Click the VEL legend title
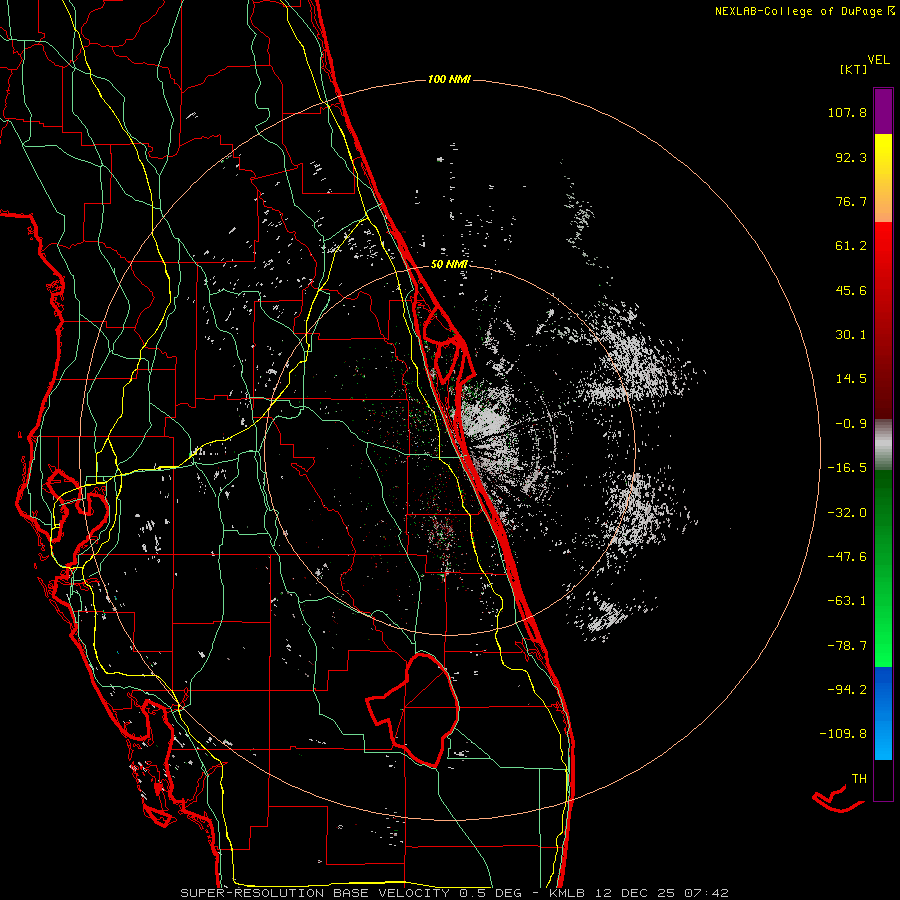This screenshot has width=900, height=900. point(878,60)
